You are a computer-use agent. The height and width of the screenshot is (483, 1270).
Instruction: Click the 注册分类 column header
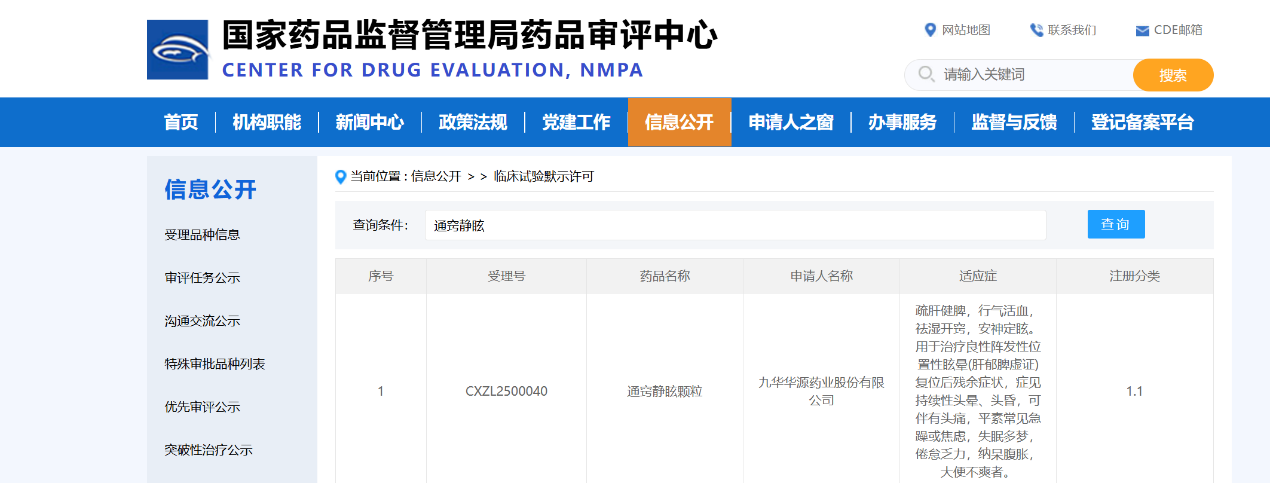1135,276
